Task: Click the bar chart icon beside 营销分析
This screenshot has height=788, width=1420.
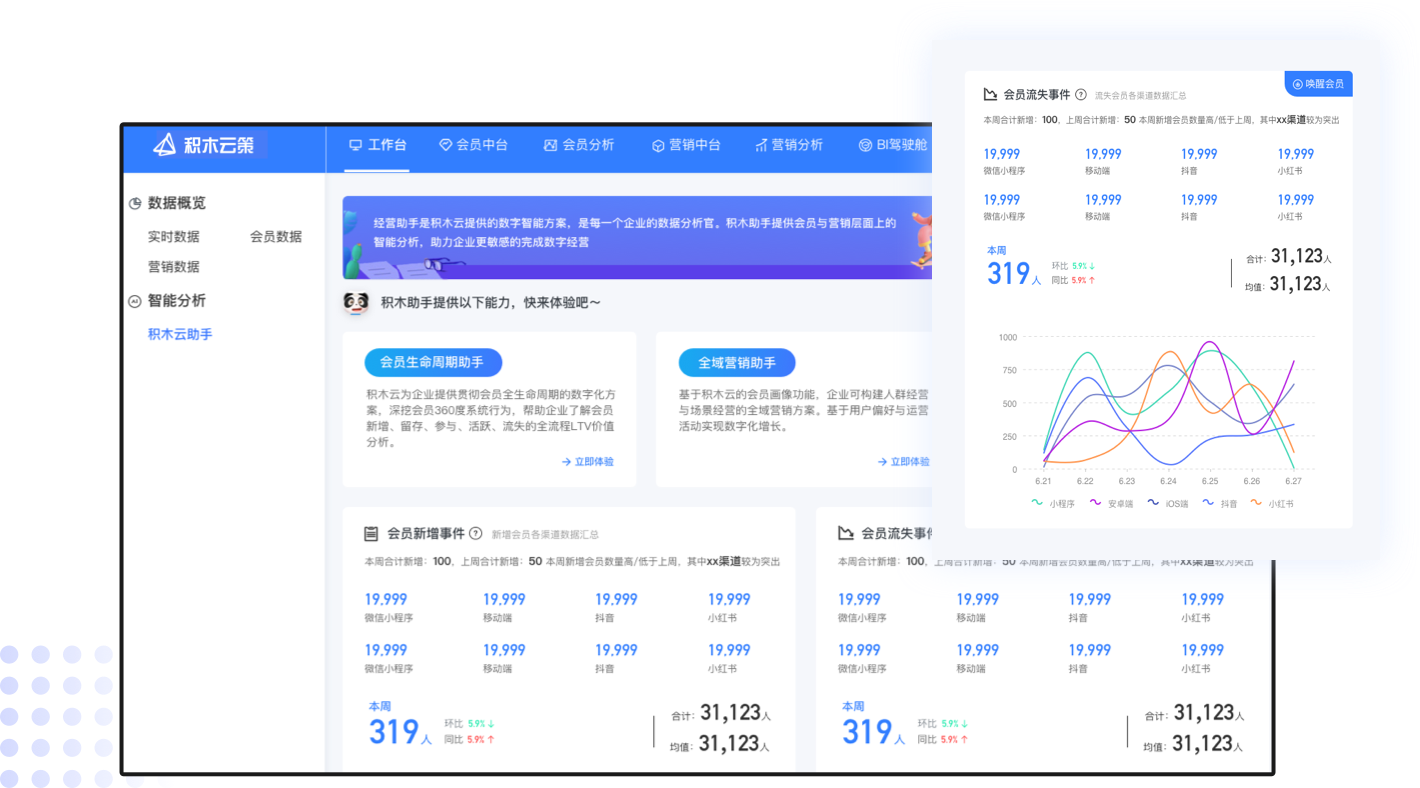Action: tap(761, 145)
